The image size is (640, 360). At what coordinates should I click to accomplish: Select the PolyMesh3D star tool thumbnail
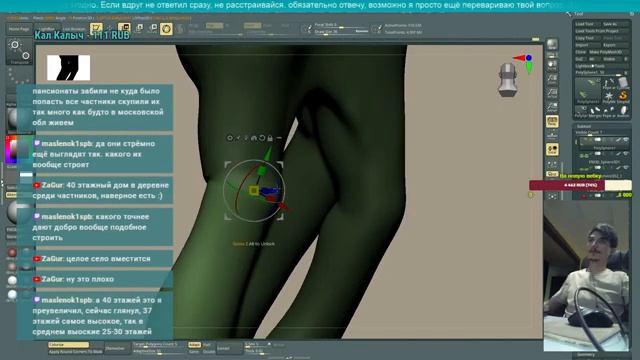[609, 96]
